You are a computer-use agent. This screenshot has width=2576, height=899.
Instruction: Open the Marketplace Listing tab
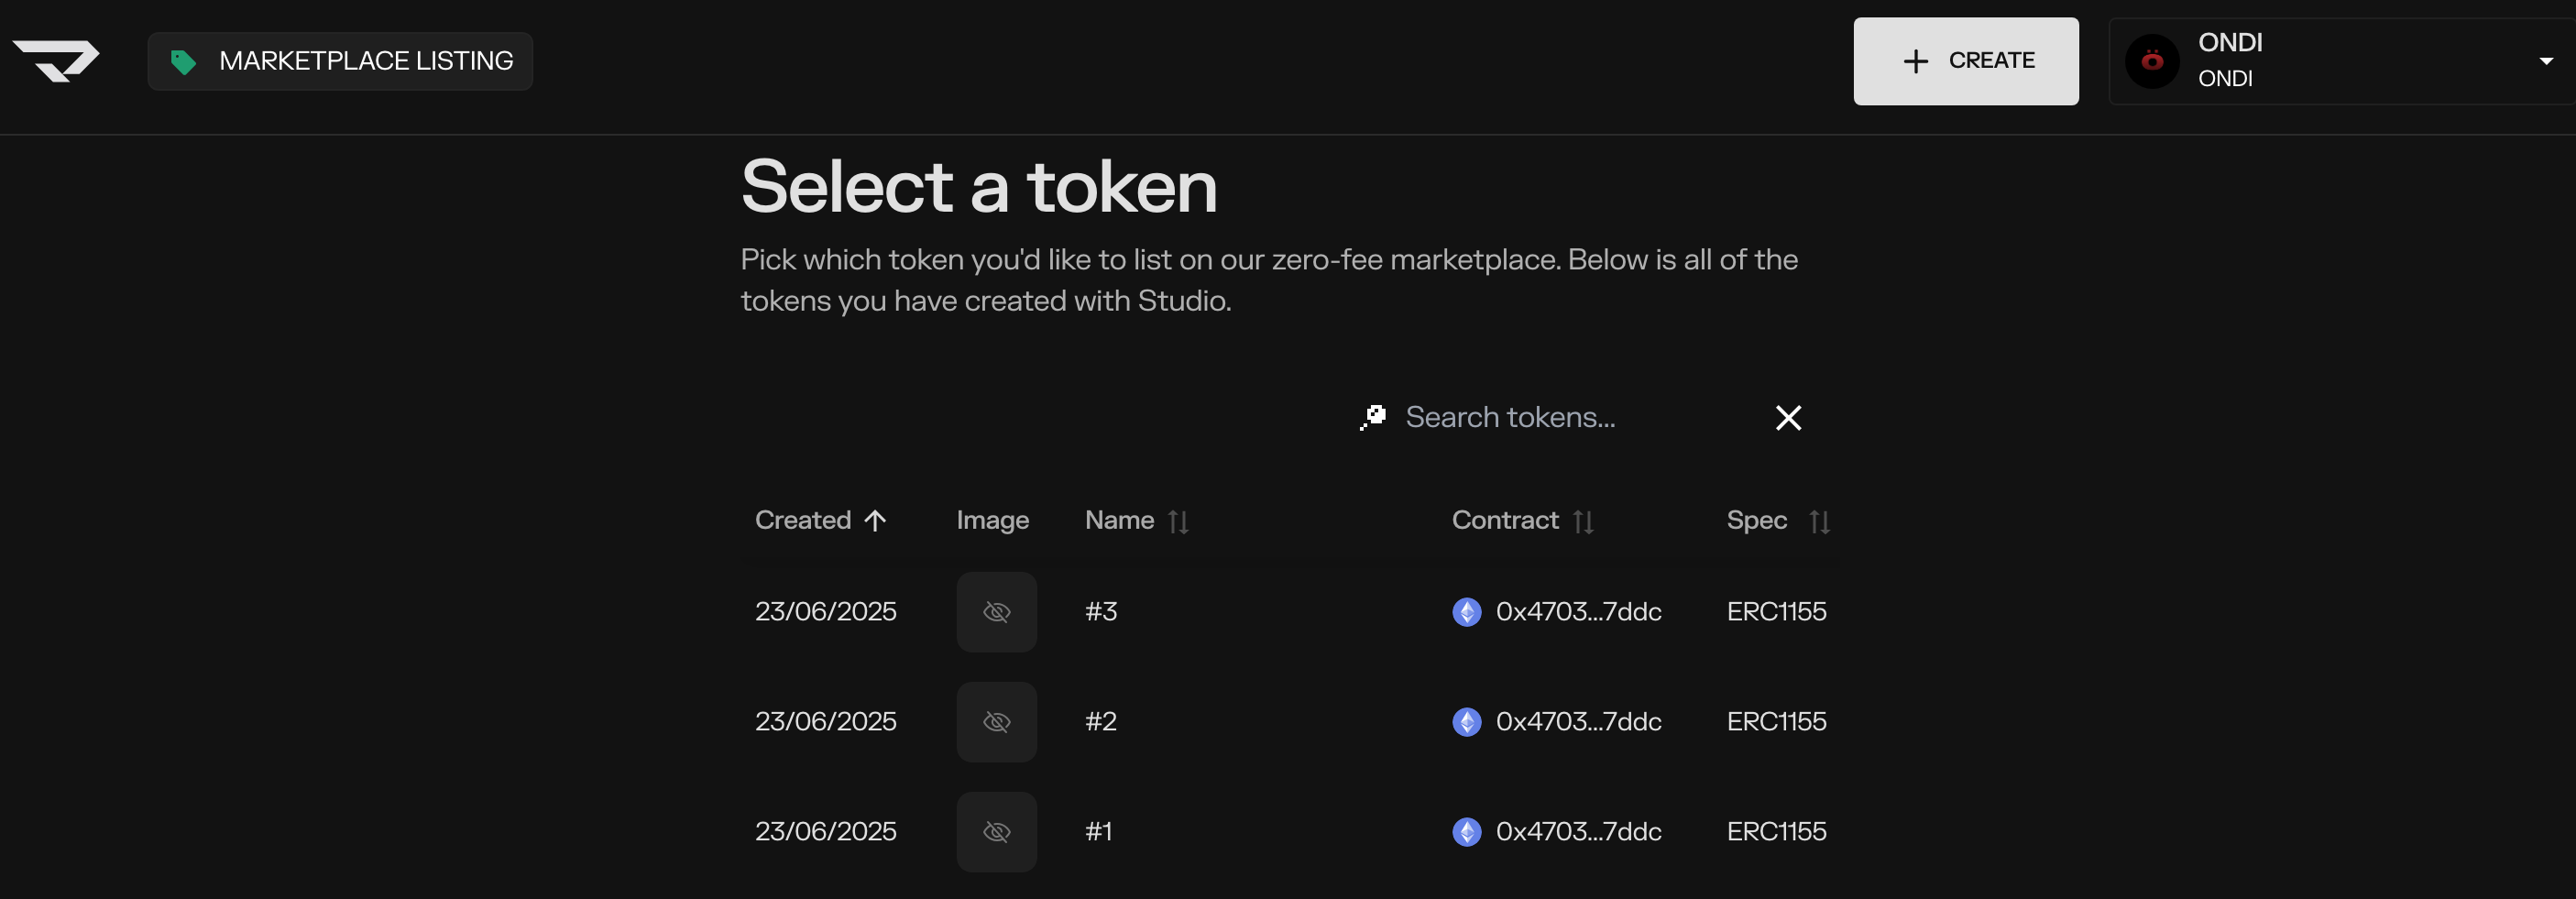[x=340, y=61]
